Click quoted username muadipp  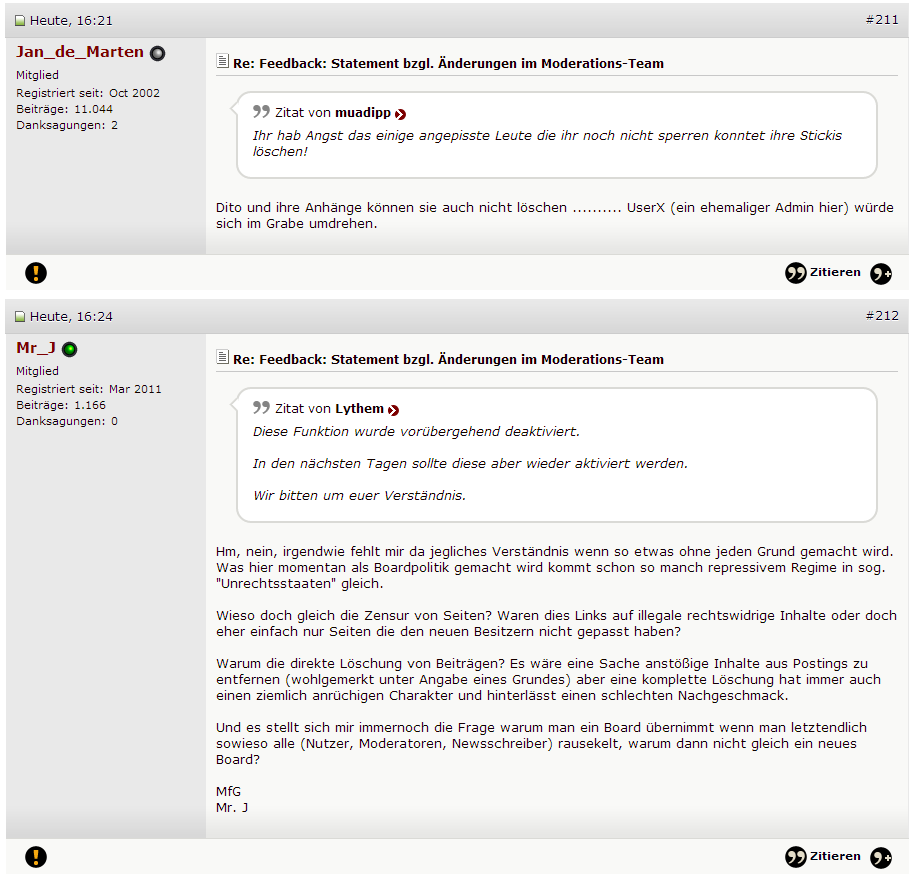click(363, 113)
